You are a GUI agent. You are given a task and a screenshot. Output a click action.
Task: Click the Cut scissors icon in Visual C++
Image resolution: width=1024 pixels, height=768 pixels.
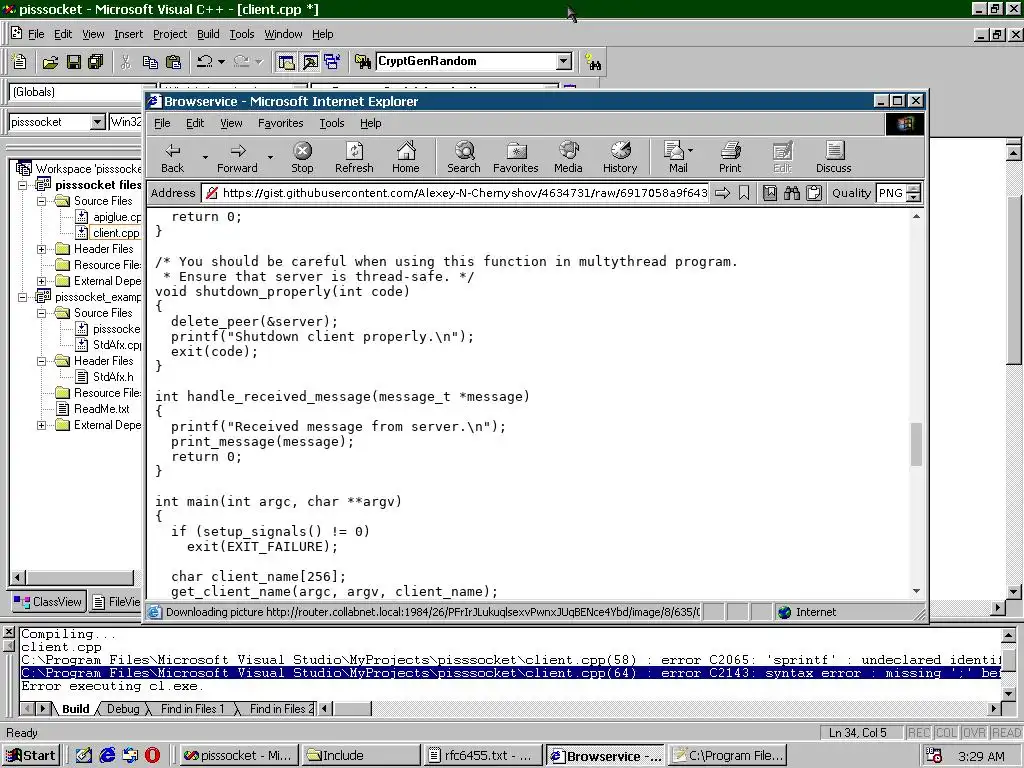coord(126,62)
